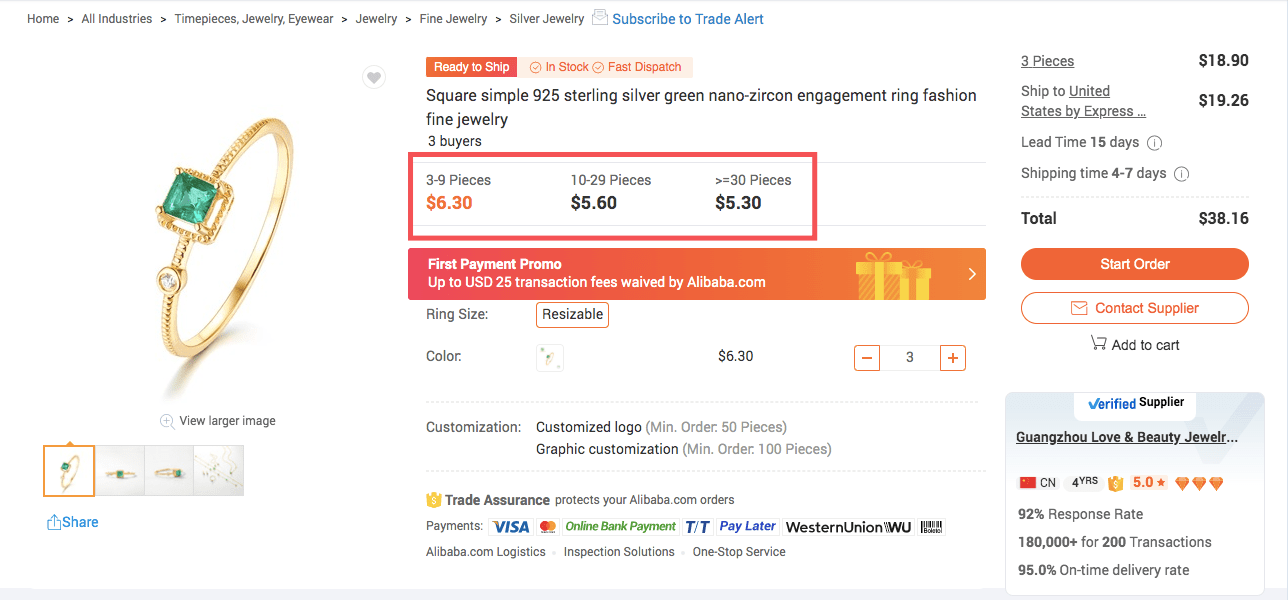Click the heart icon to favorite the ring
Image resolution: width=1288 pixels, height=600 pixels.
[x=373, y=76]
